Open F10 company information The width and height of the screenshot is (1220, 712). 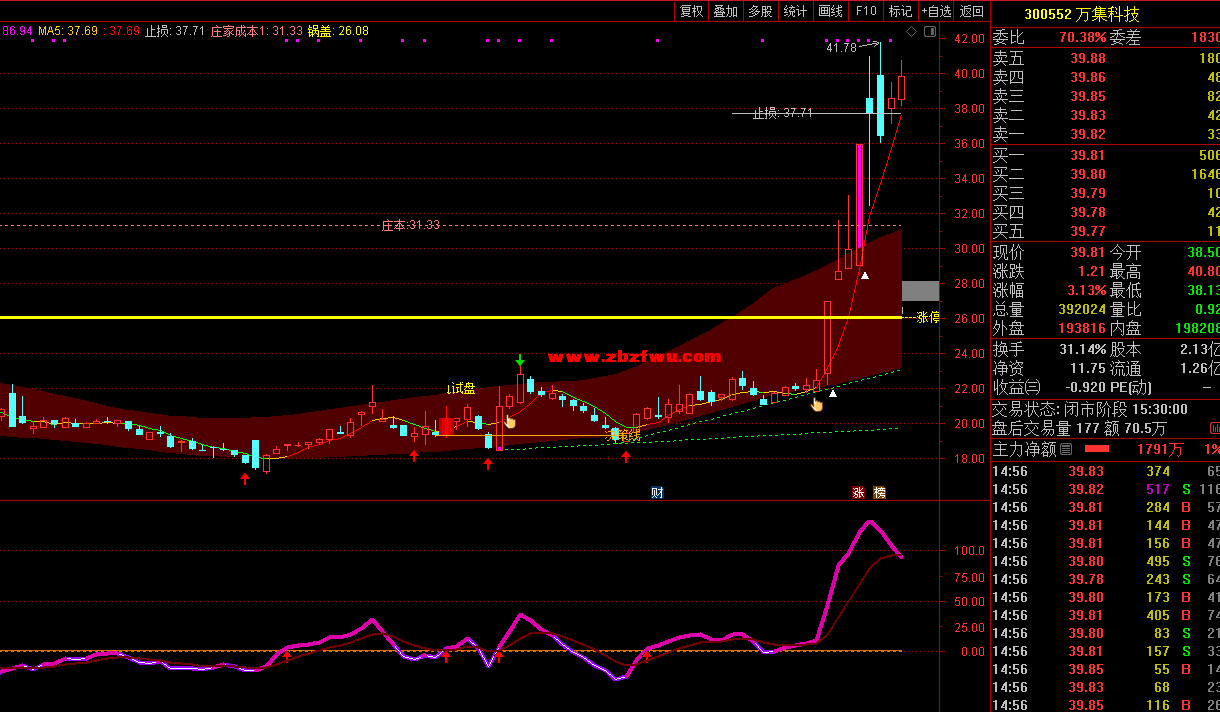point(866,11)
